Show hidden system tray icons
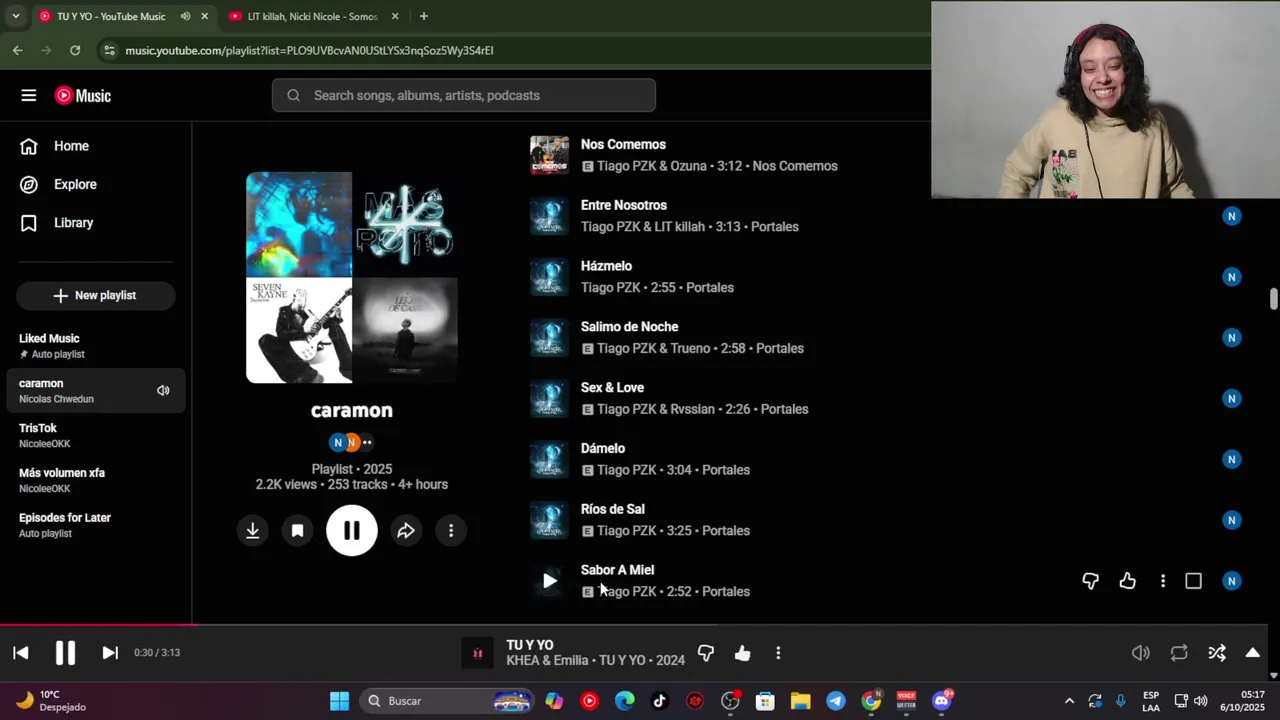Viewport: 1280px width, 720px height. click(x=1069, y=701)
